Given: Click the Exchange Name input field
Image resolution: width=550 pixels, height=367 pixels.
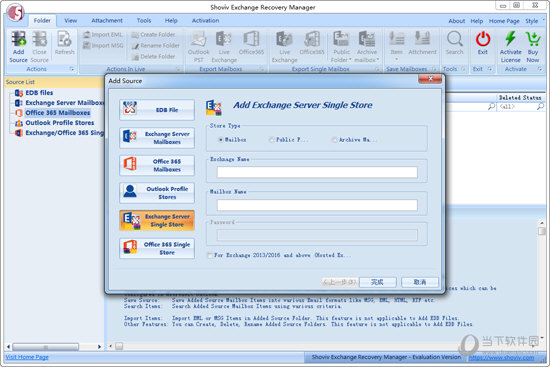Looking at the screenshot, I should click(x=317, y=172).
